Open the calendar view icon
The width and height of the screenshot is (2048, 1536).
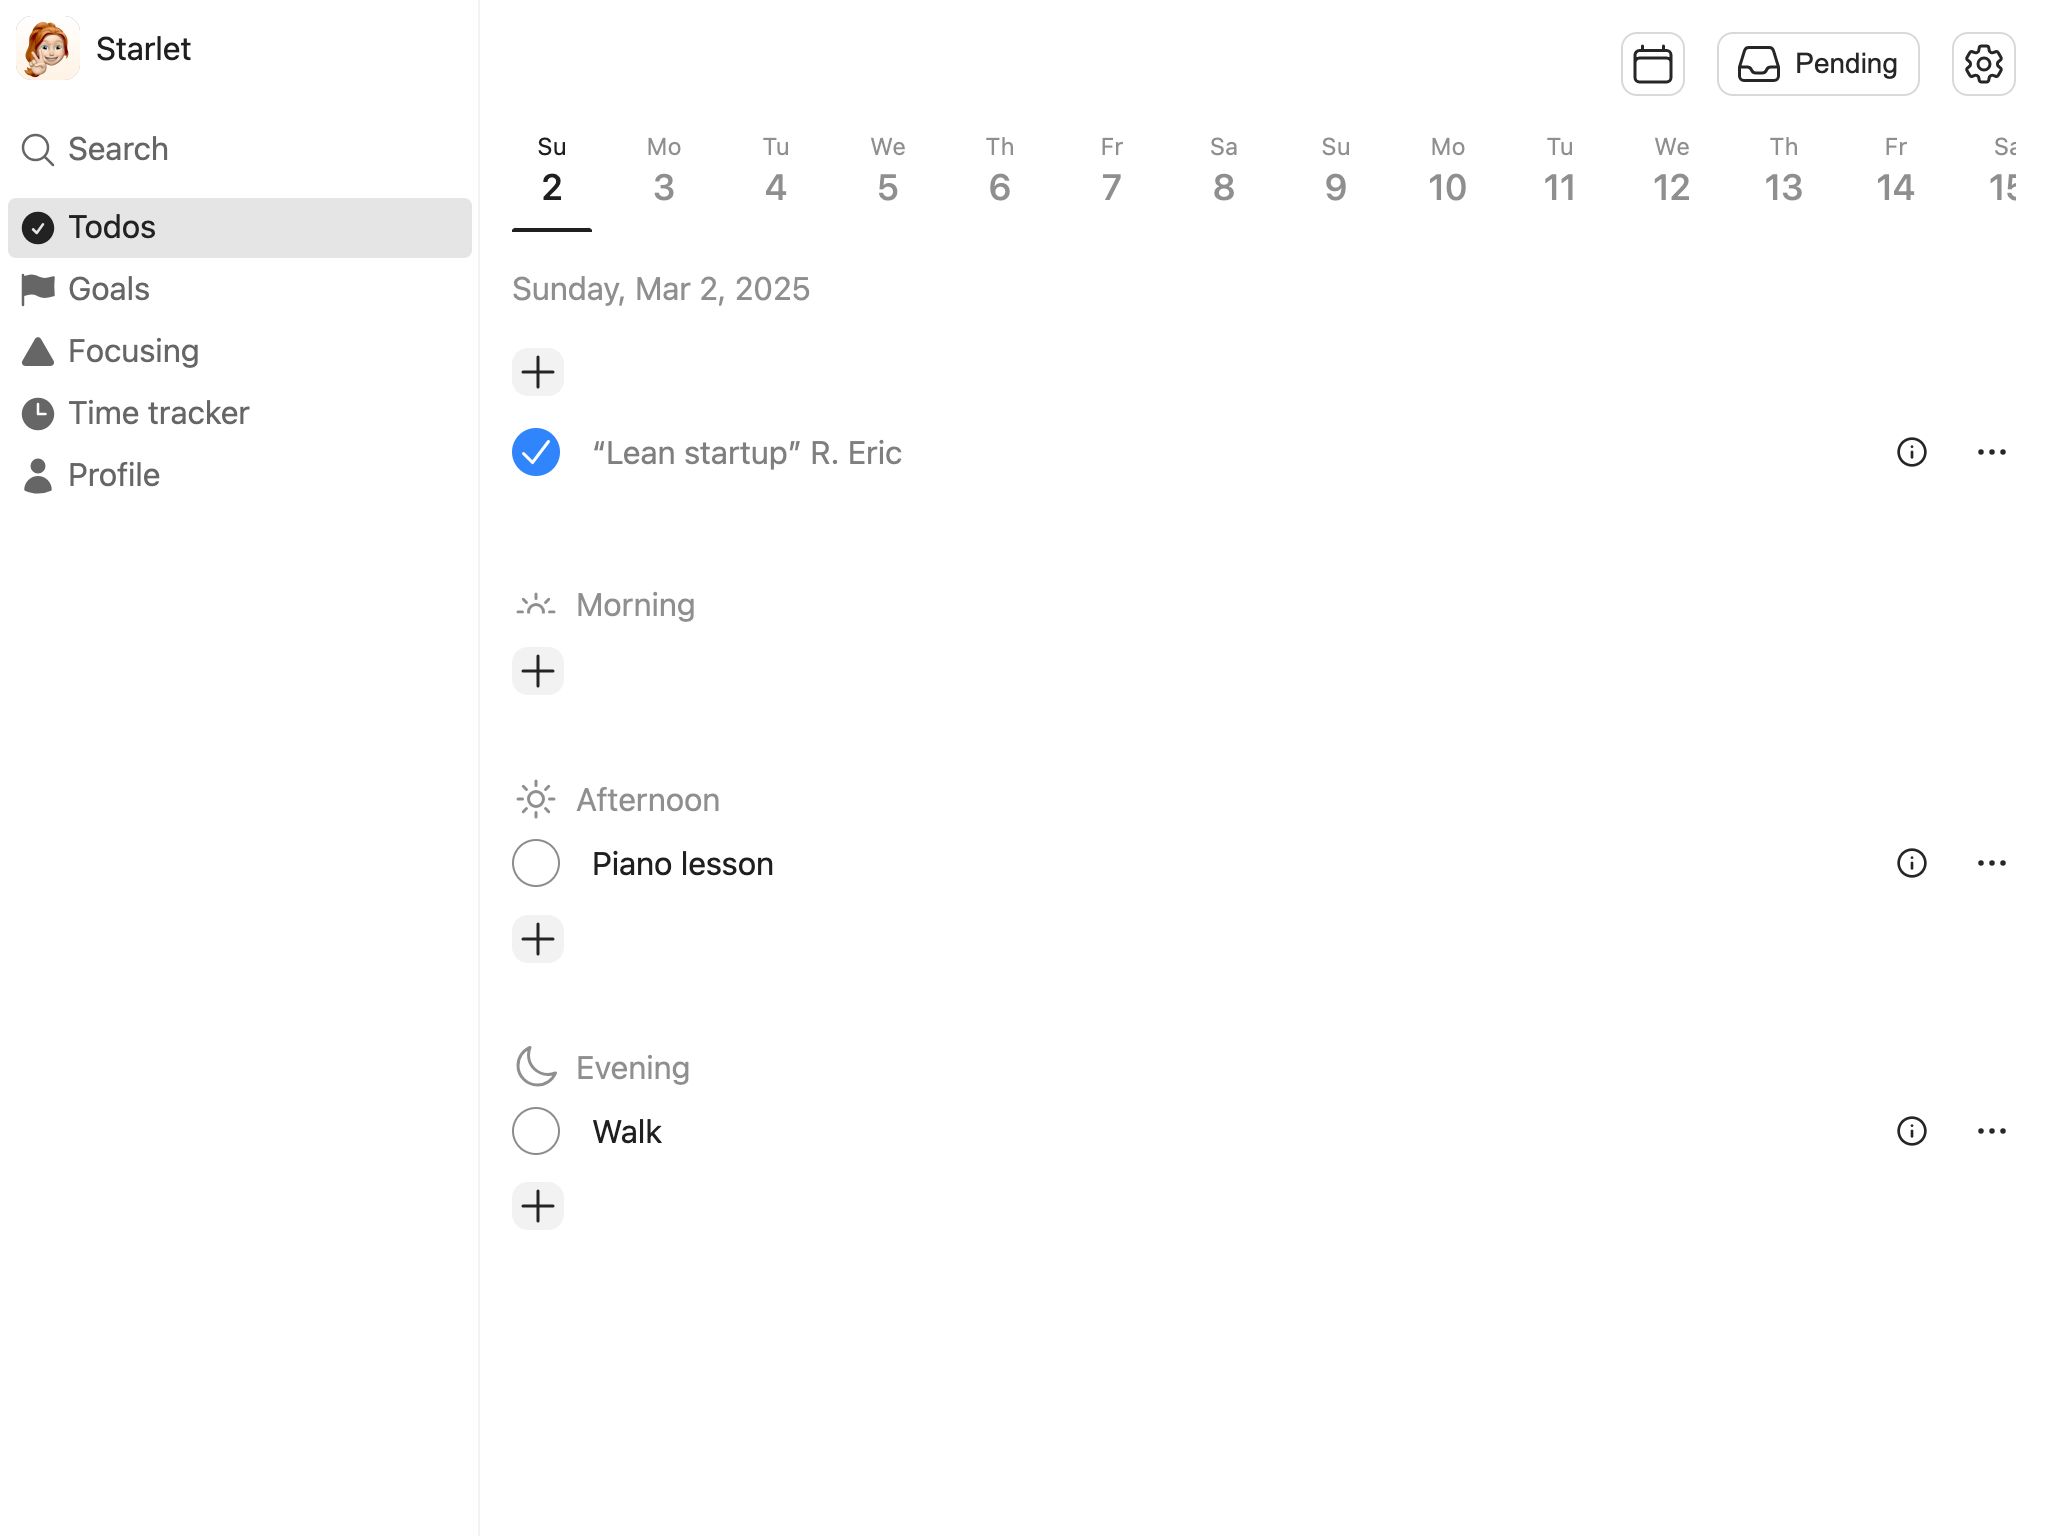tap(1652, 64)
